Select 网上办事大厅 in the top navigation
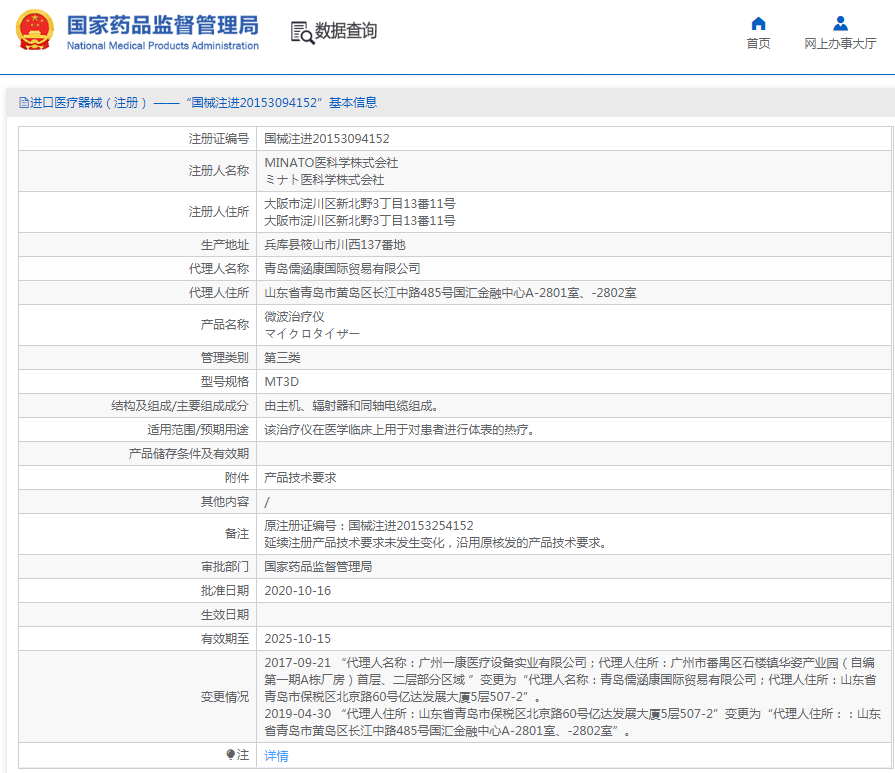 [839, 44]
